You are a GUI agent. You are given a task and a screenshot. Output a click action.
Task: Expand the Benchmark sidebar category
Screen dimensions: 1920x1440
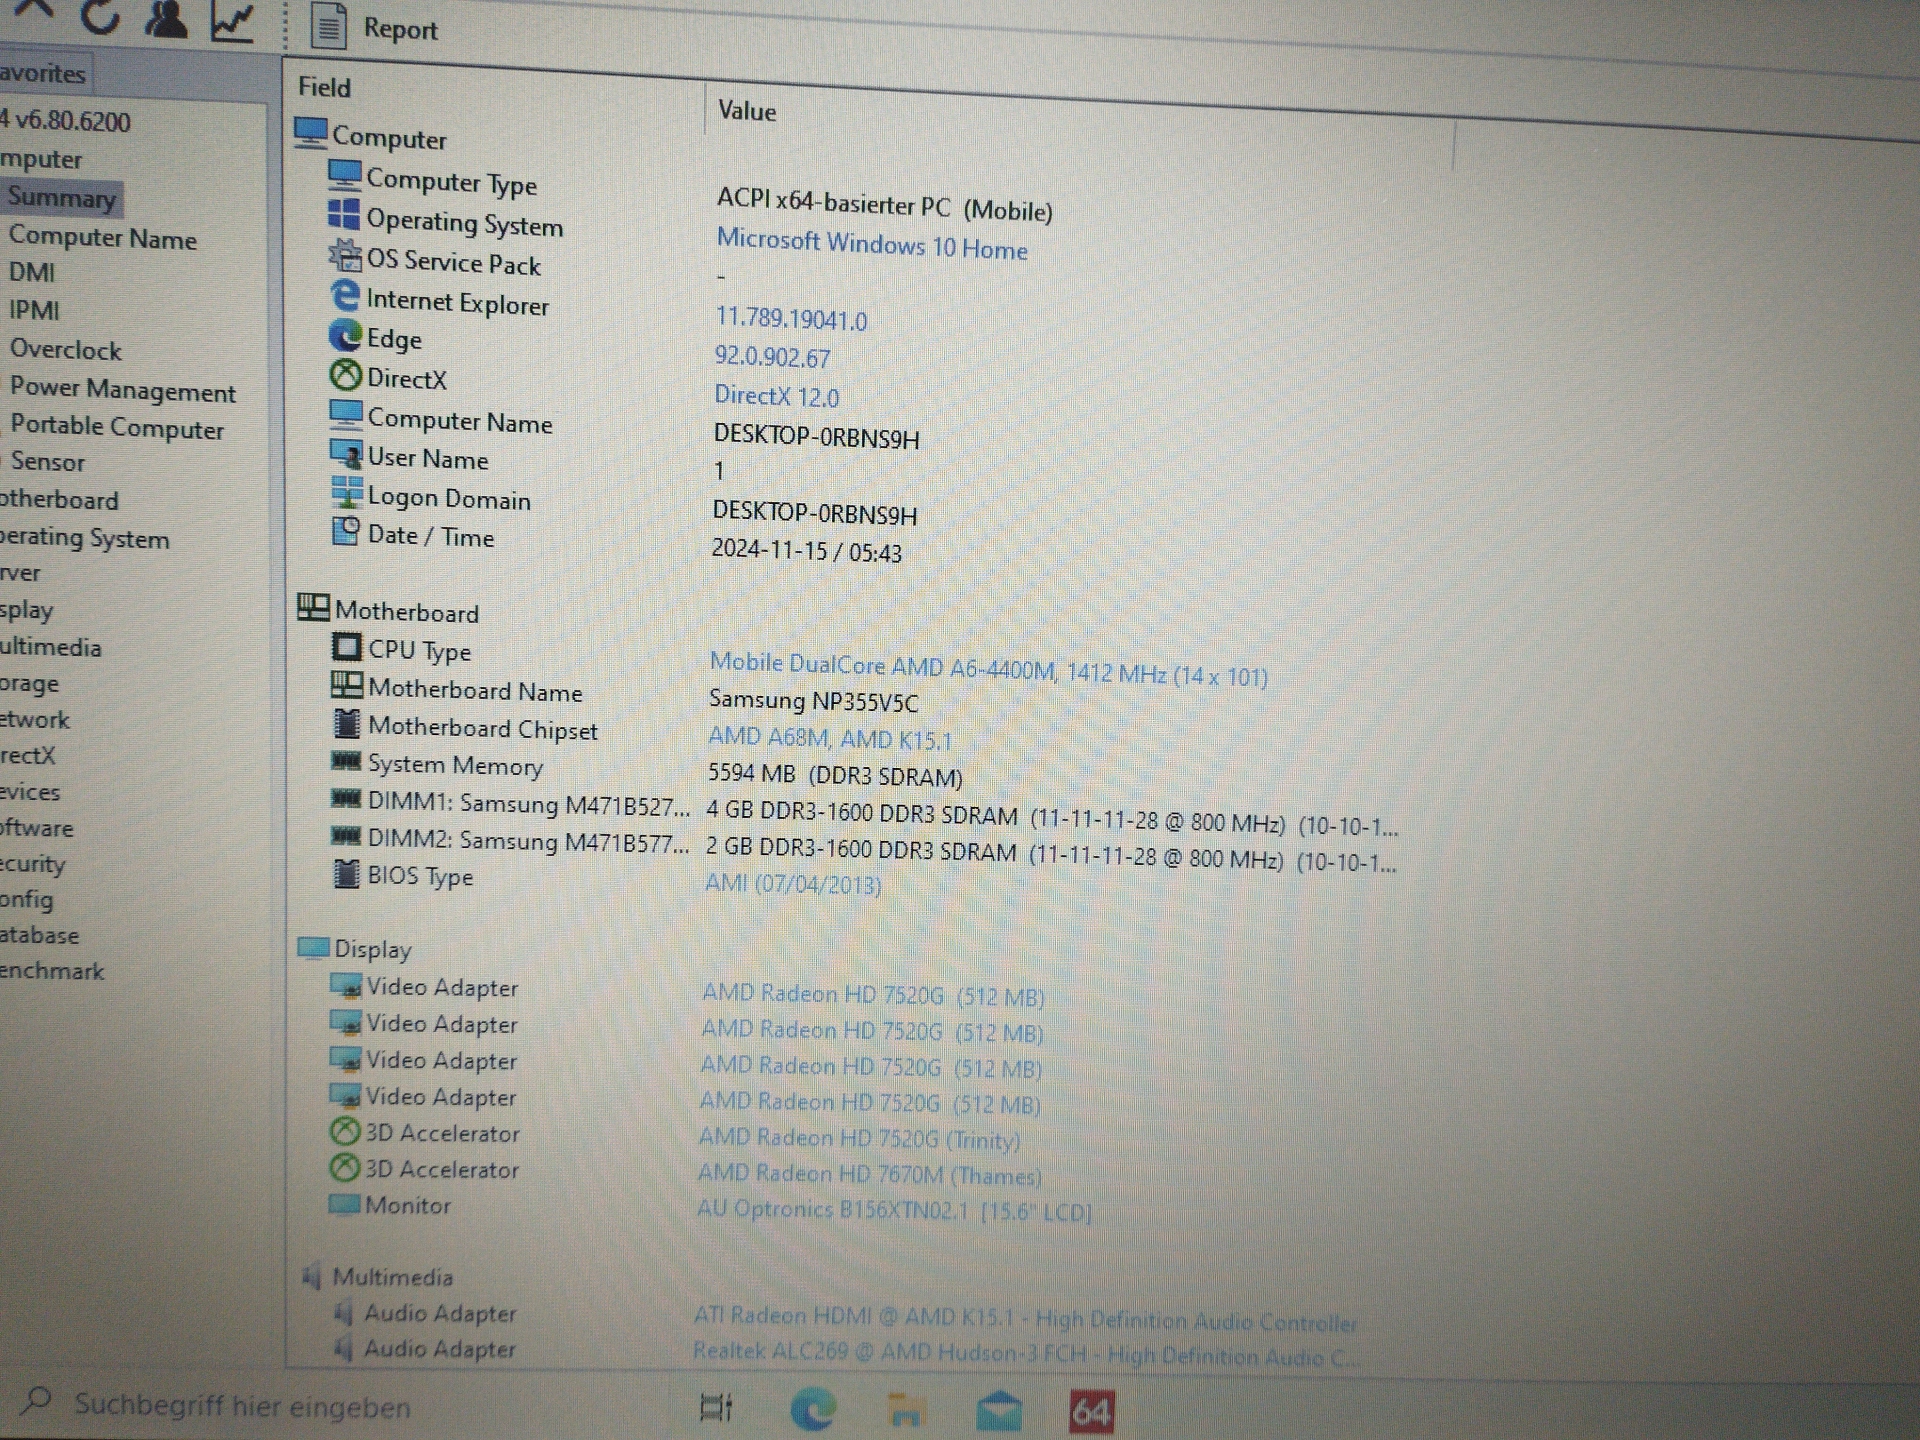pos(52,971)
